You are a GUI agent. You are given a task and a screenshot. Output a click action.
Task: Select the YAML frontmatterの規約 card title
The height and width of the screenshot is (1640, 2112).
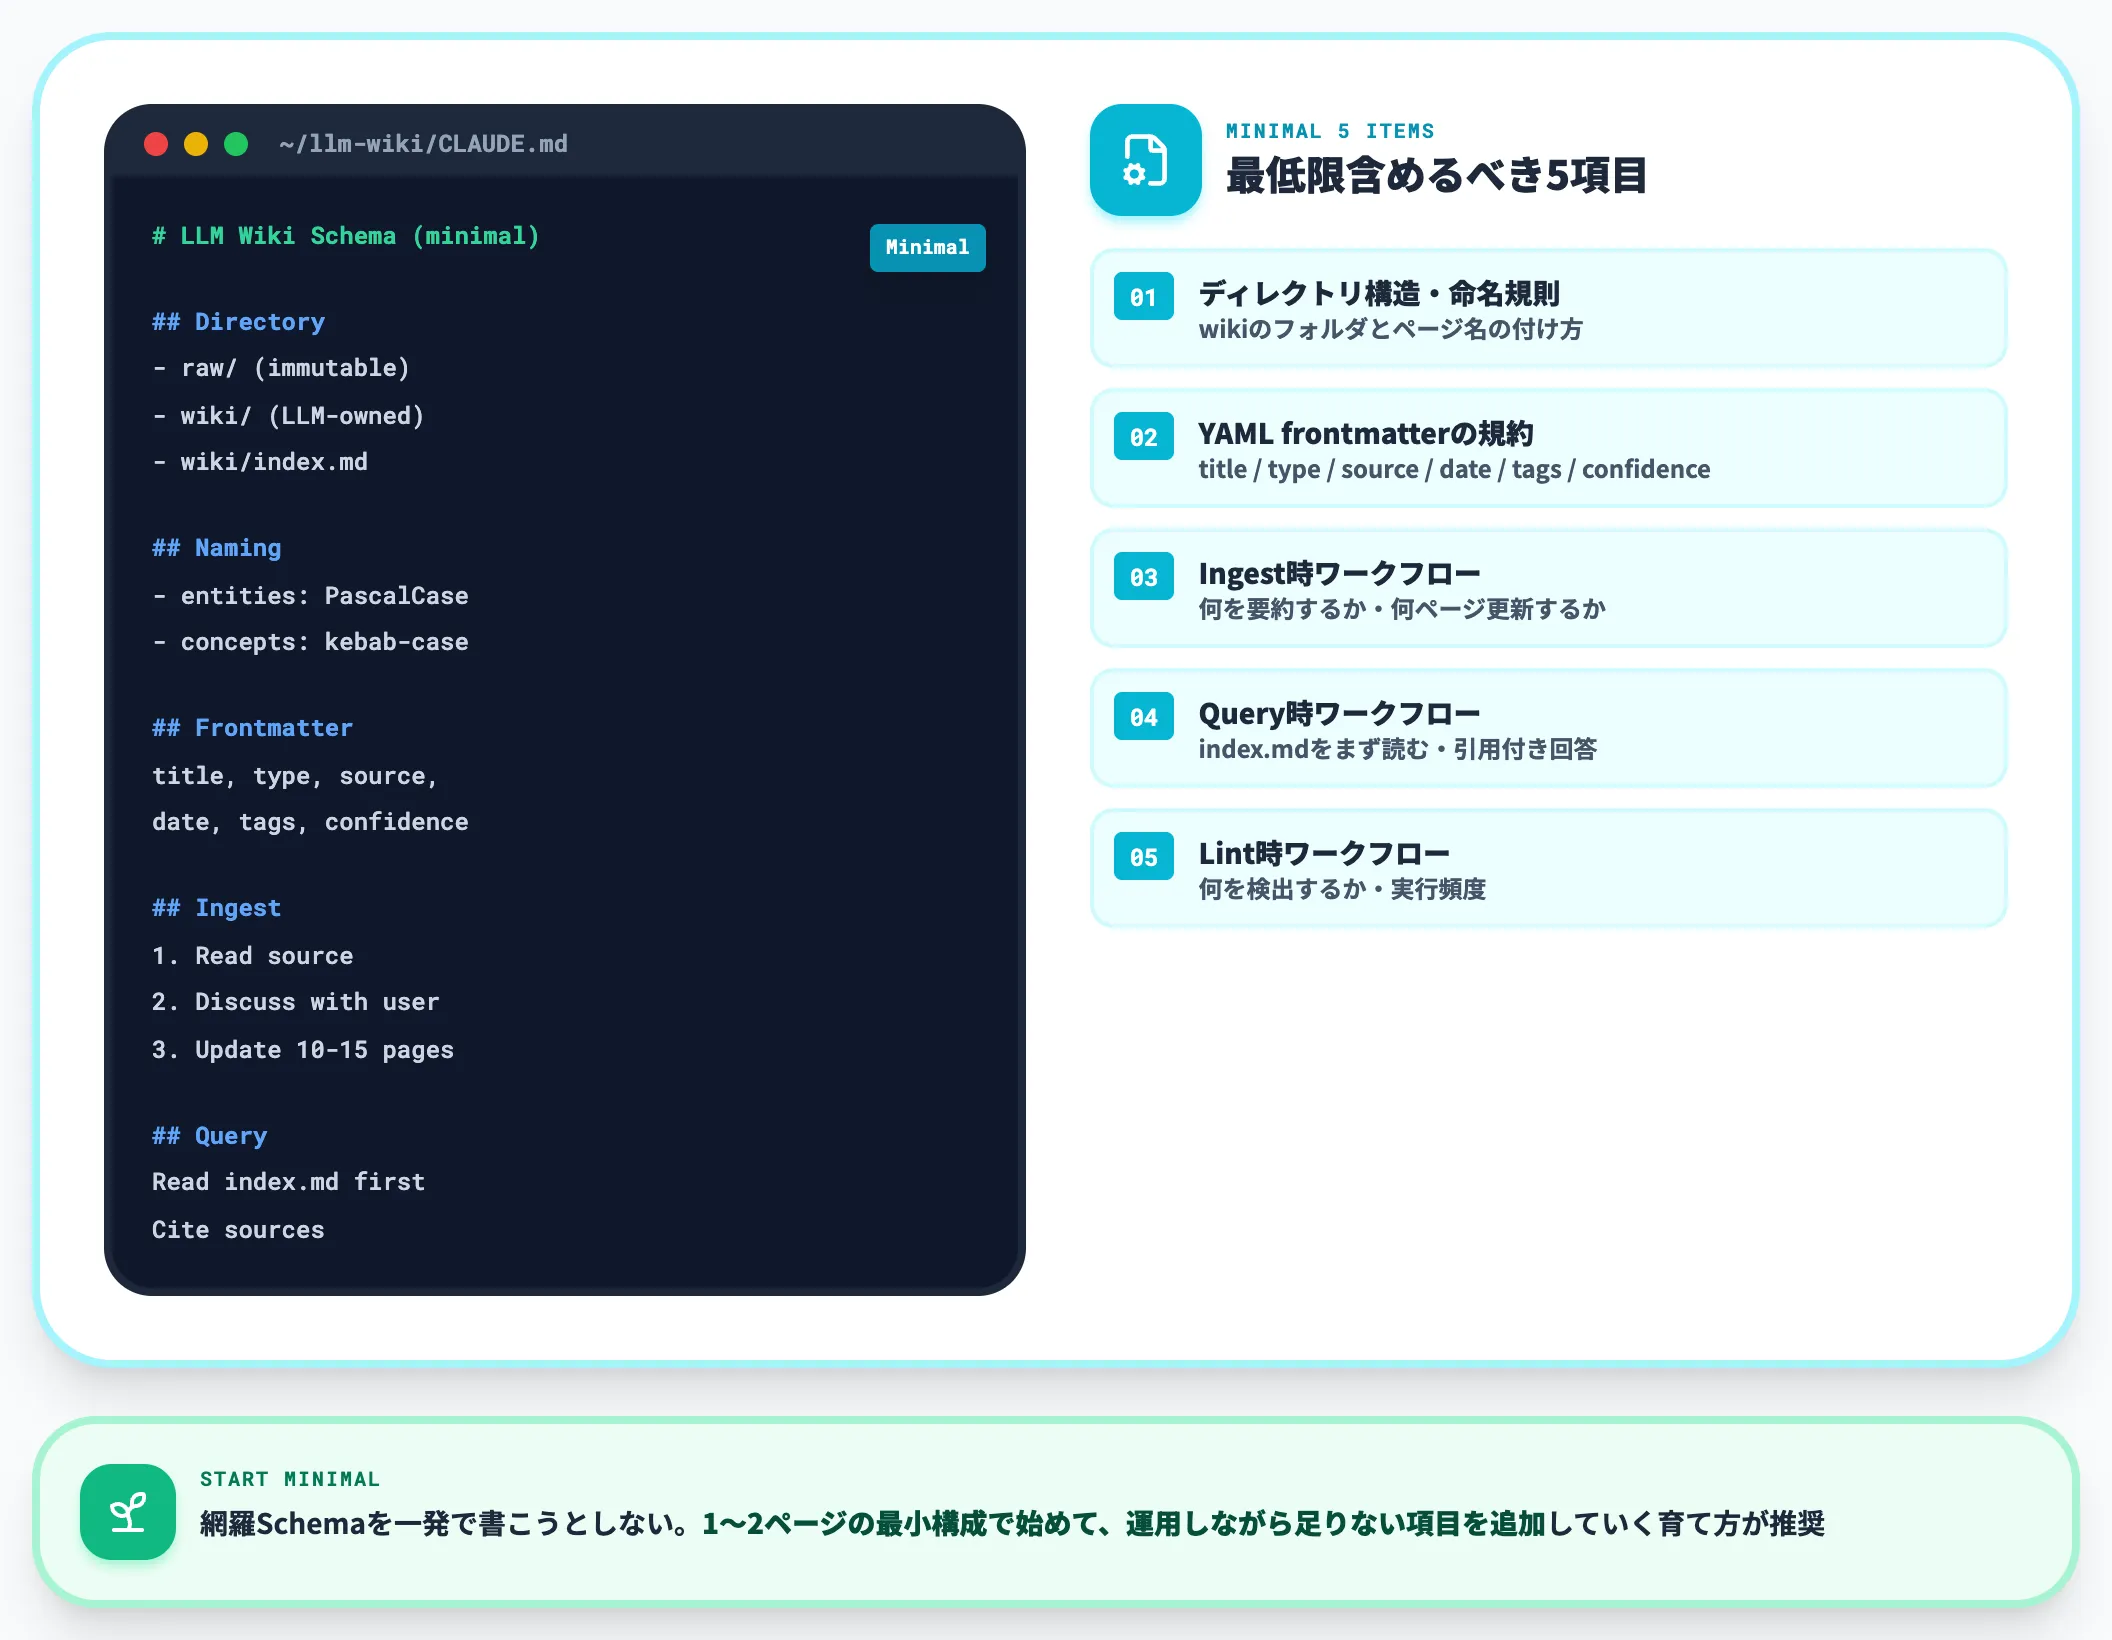pos(1365,433)
